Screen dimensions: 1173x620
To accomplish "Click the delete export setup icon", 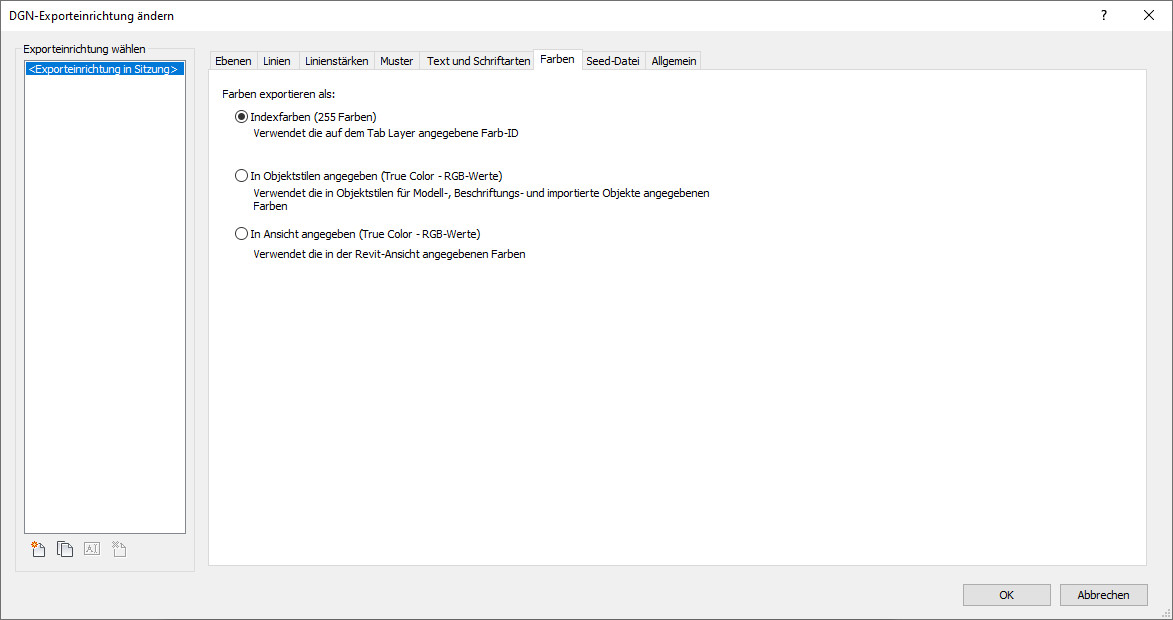I will [x=118, y=549].
